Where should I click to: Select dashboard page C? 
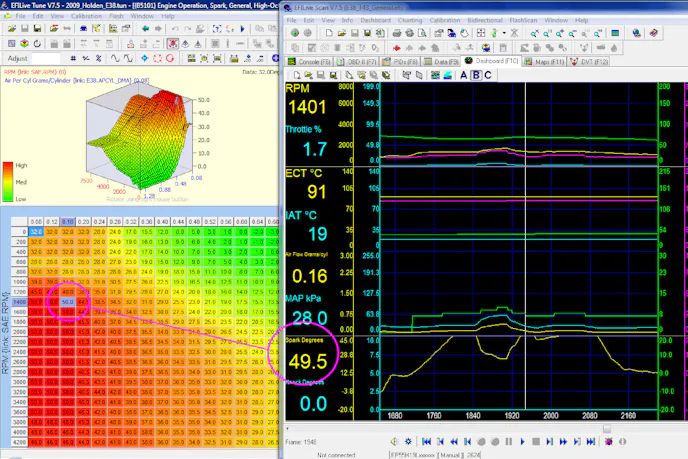(x=487, y=74)
